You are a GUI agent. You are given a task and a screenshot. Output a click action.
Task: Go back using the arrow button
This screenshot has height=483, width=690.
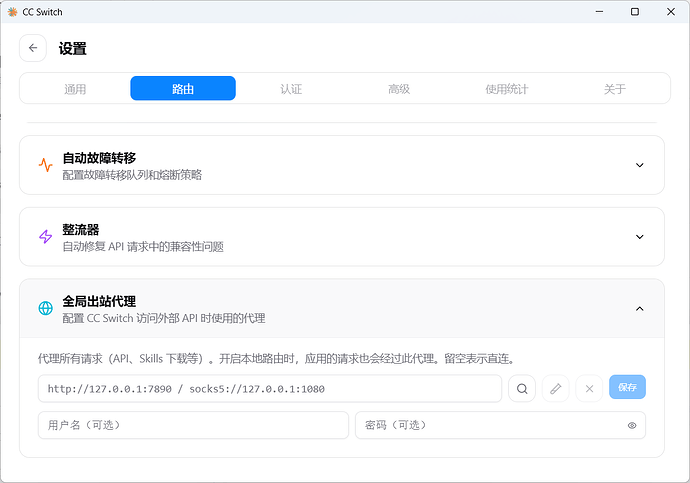(33, 48)
